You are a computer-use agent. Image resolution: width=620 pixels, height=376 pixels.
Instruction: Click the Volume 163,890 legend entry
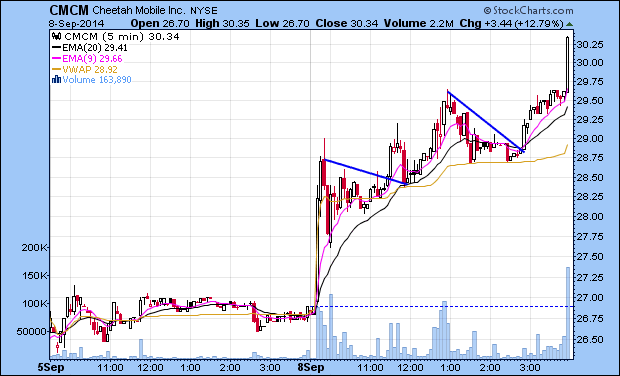(97, 80)
